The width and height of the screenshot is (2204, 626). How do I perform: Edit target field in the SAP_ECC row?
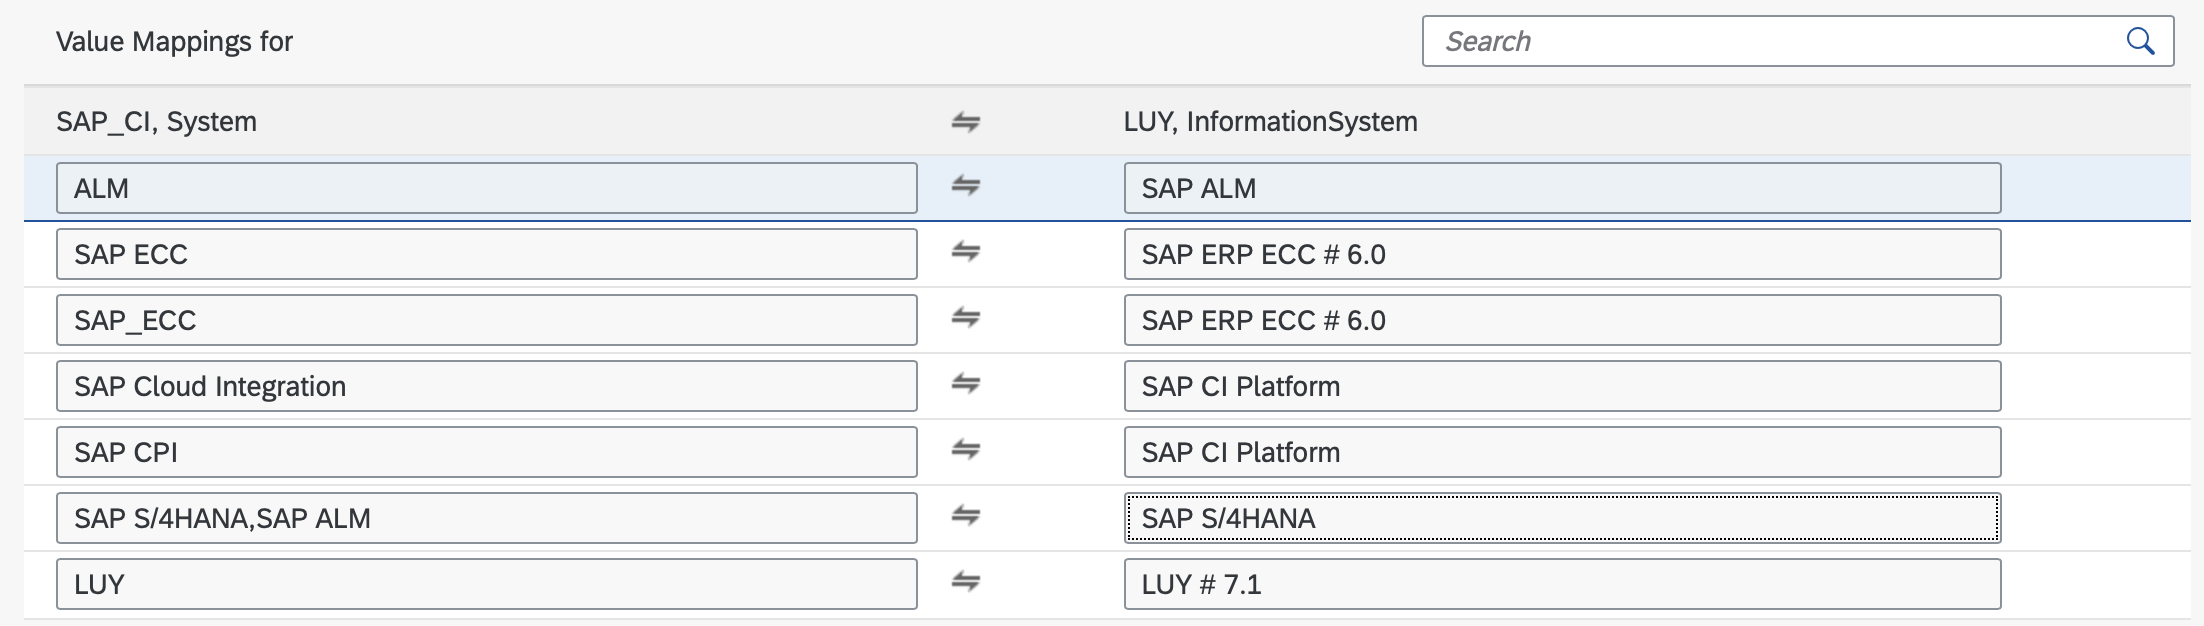pyautogui.click(x=1562, y=320)
